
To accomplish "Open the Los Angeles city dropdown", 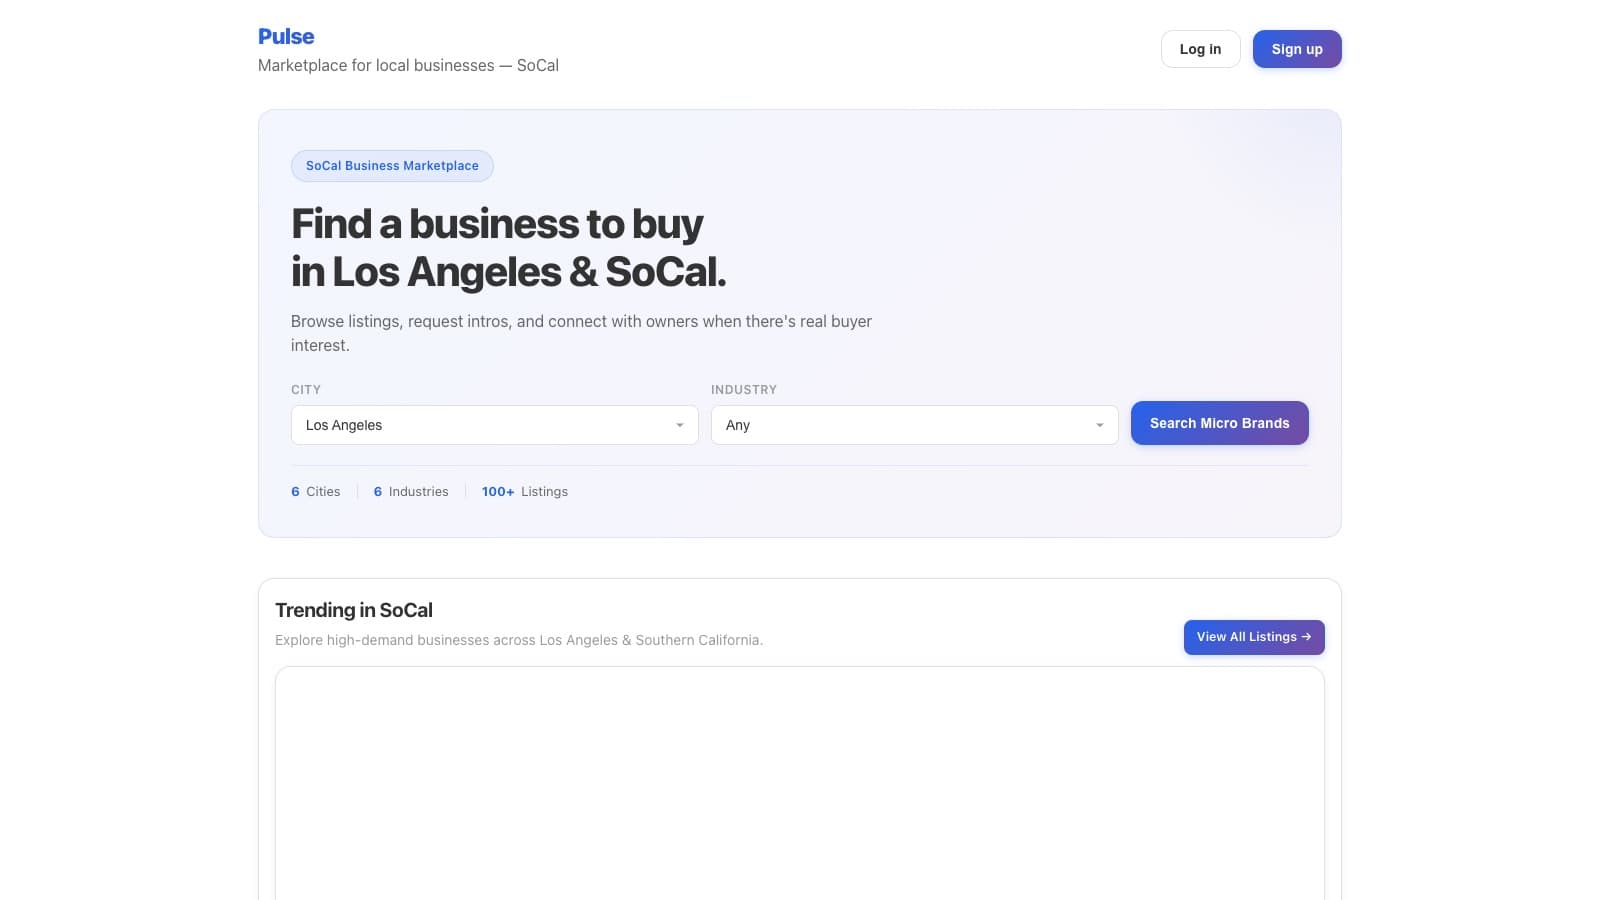I will [x=494, y=425].
